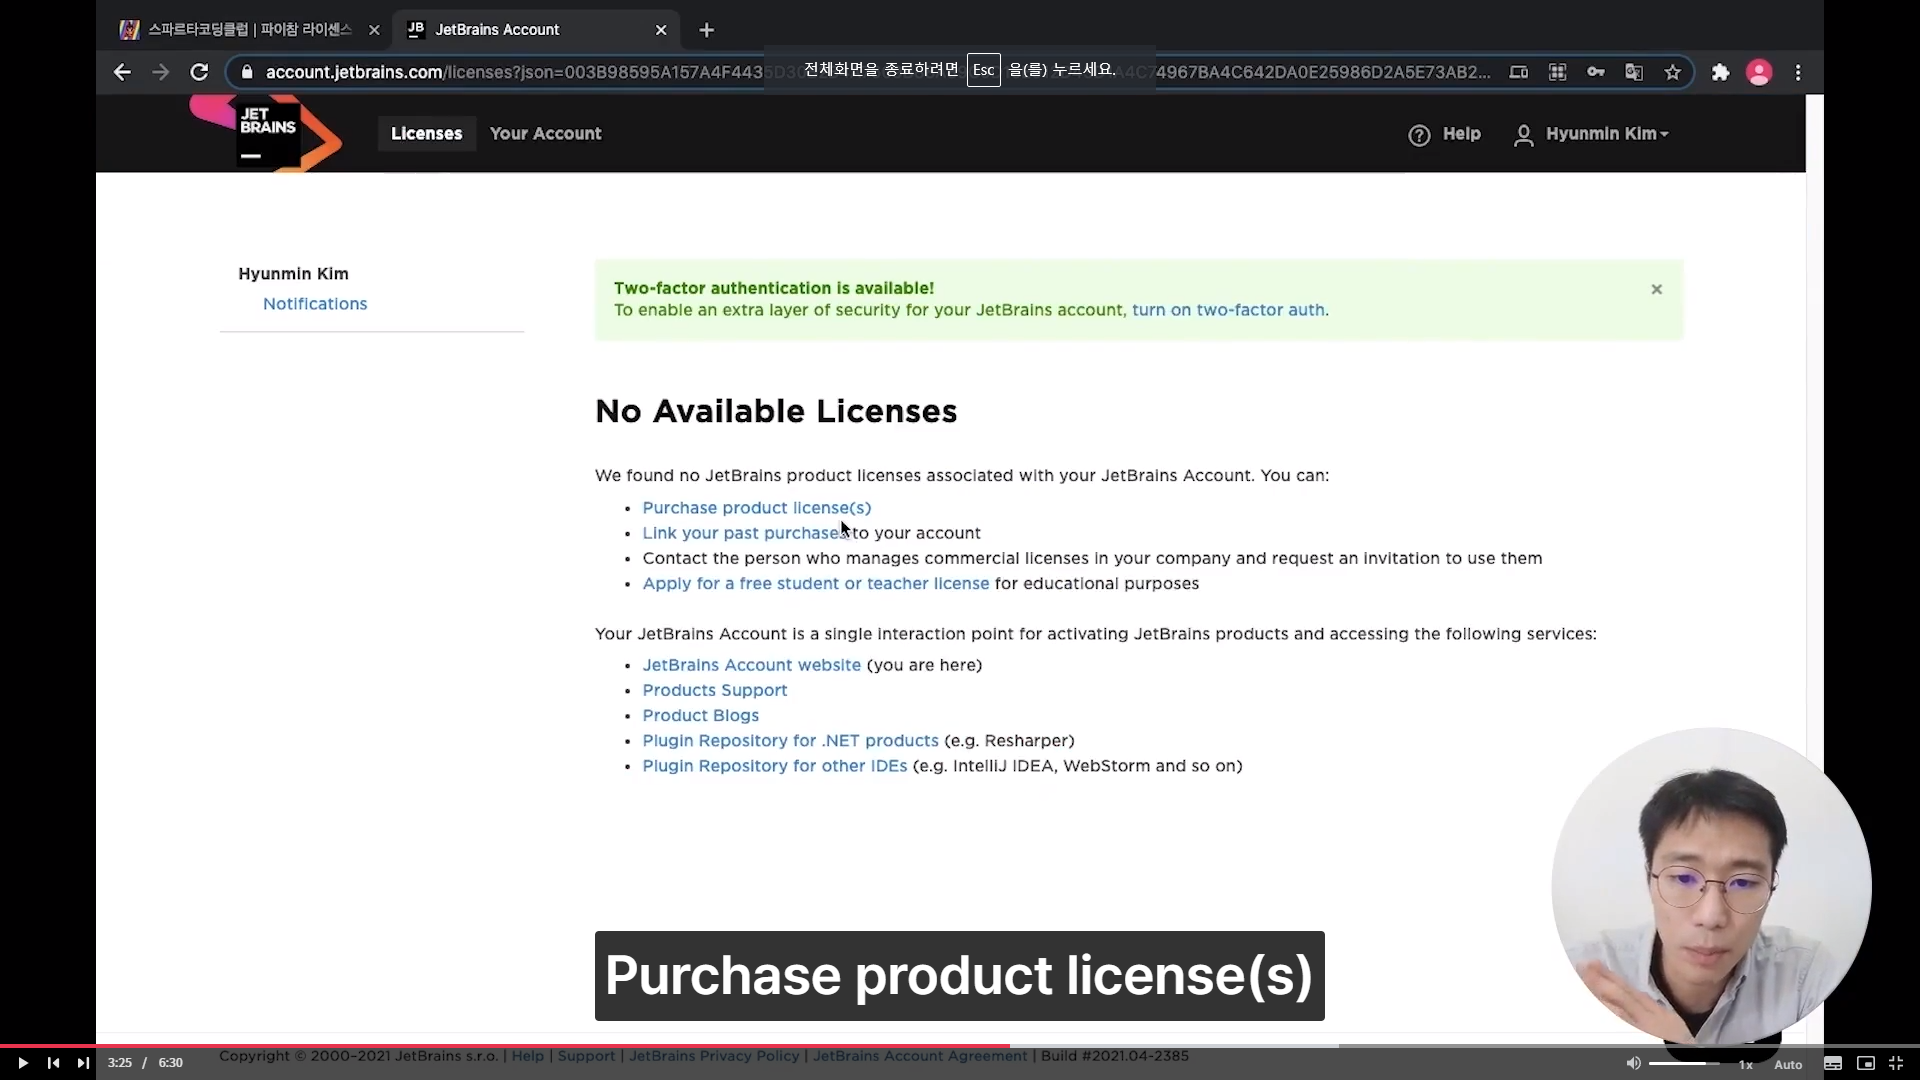Open JetBrains Privacy Policy footer link
This screenshot has height=1080, width=1920.
(714, 1056)
